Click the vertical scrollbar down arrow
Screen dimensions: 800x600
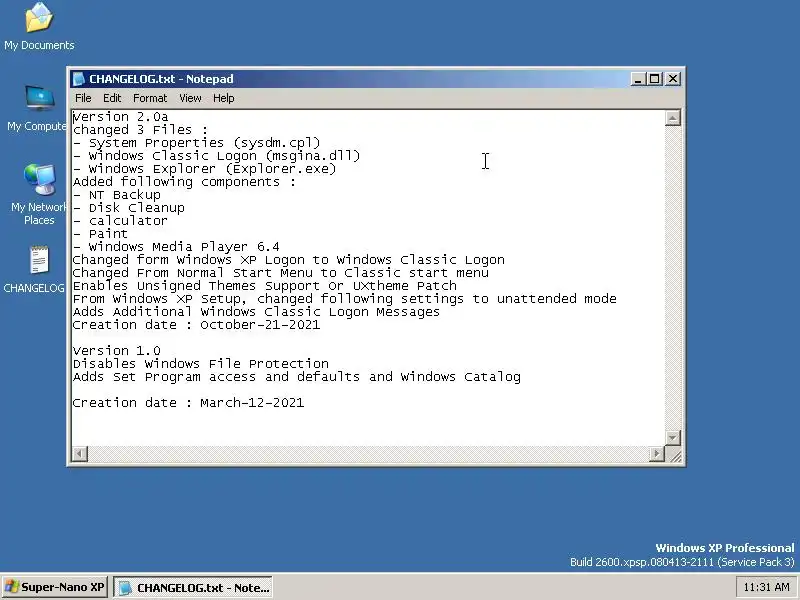(673, 438)
